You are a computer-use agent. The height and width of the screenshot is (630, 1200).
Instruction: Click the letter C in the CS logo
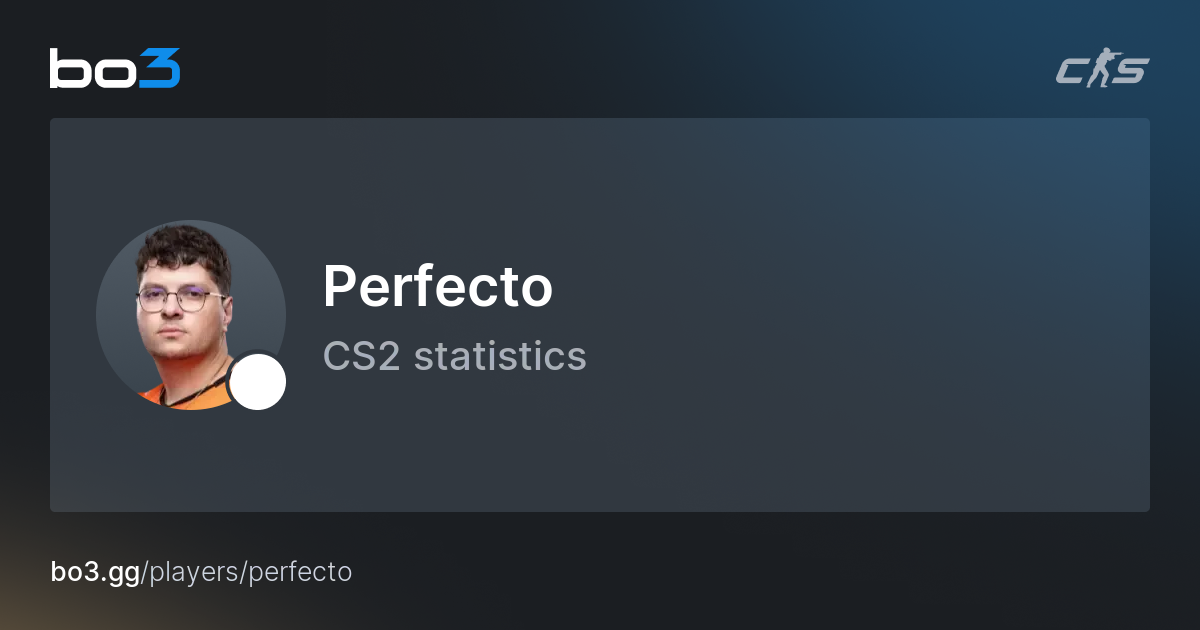(x=1073, y=71)
